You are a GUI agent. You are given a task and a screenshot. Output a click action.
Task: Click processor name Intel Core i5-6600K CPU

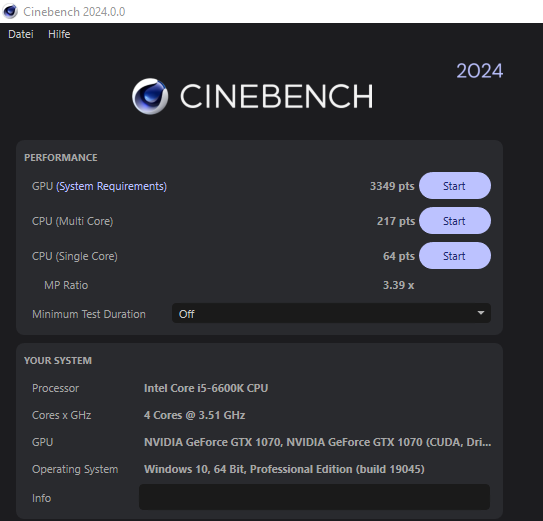click(x=206, y=388)
